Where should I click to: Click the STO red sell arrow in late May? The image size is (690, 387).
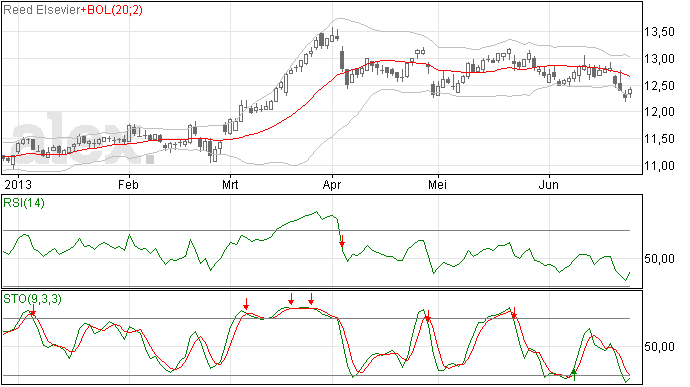(x=514, y=313)
